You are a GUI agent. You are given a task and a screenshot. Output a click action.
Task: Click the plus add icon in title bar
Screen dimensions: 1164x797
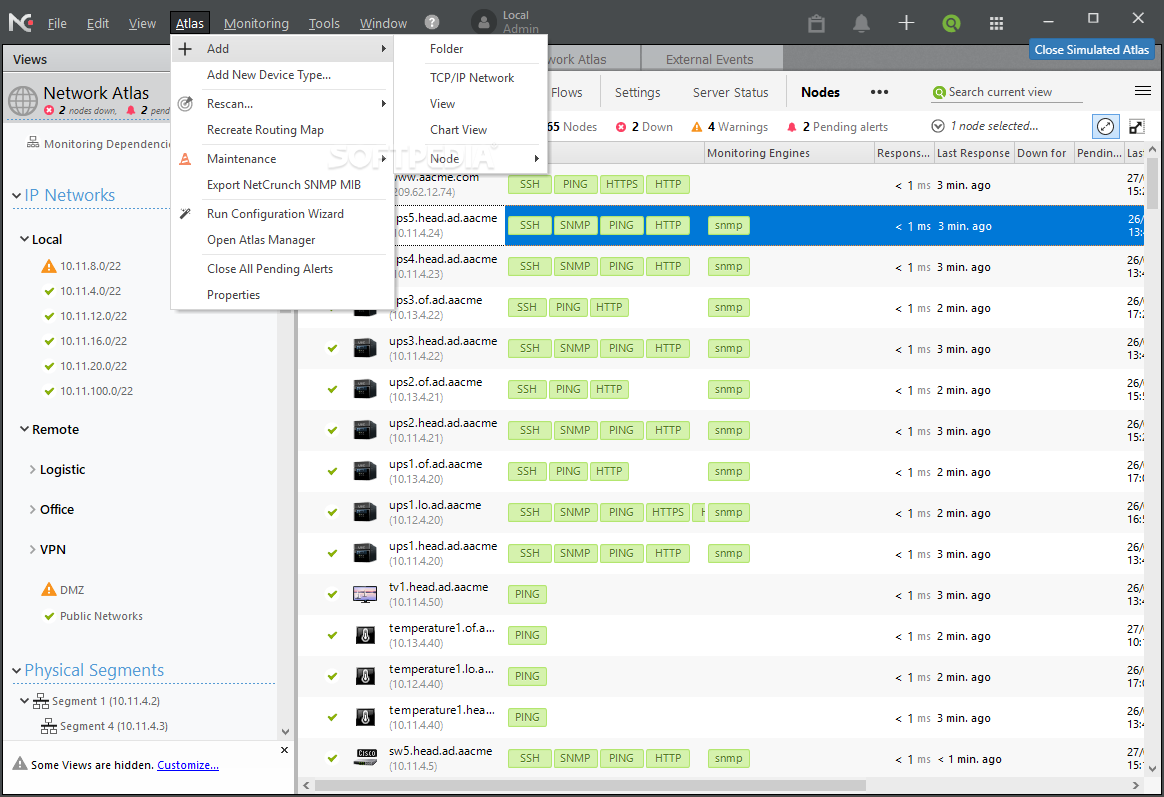coord(906,23)
